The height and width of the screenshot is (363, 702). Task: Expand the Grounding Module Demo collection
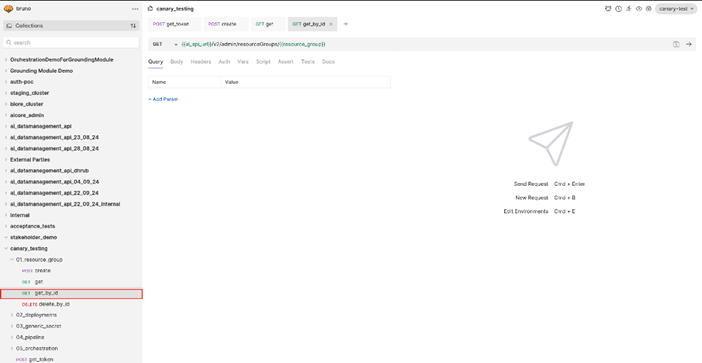tap(6, 71)
